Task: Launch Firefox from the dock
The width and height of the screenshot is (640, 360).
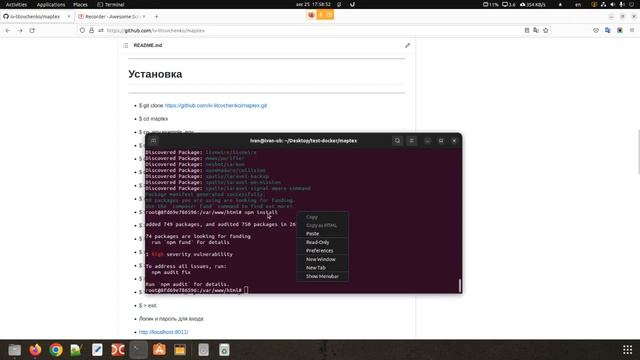Action: (x=36, y=350)
